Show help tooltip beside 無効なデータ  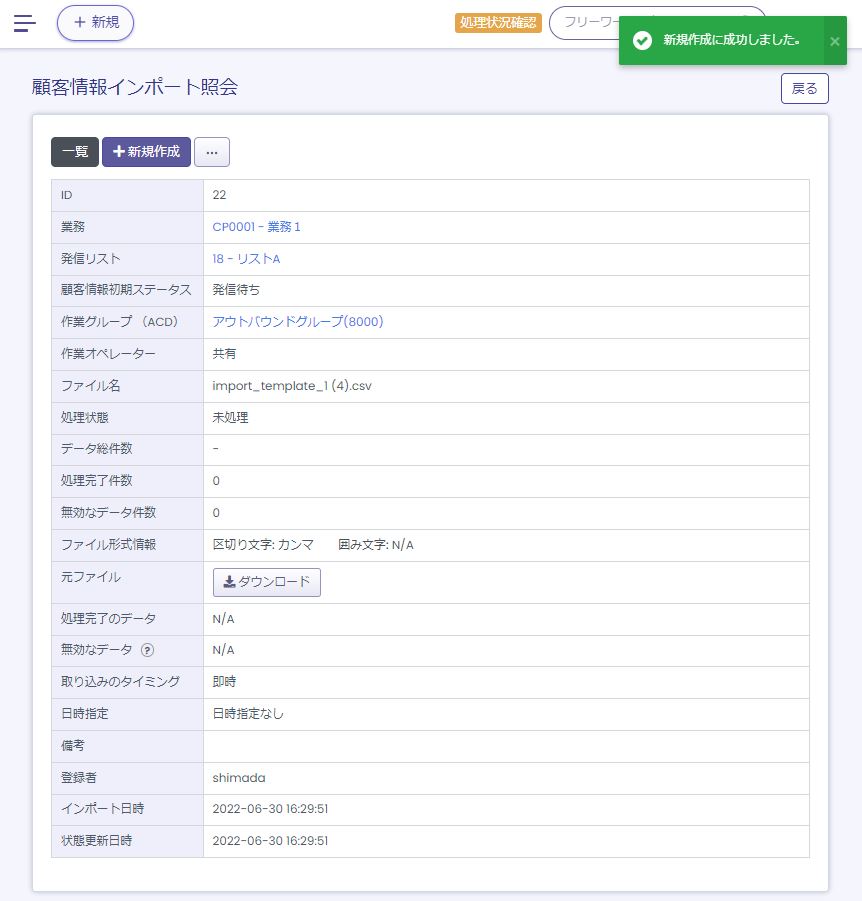(x=147, y=650)
